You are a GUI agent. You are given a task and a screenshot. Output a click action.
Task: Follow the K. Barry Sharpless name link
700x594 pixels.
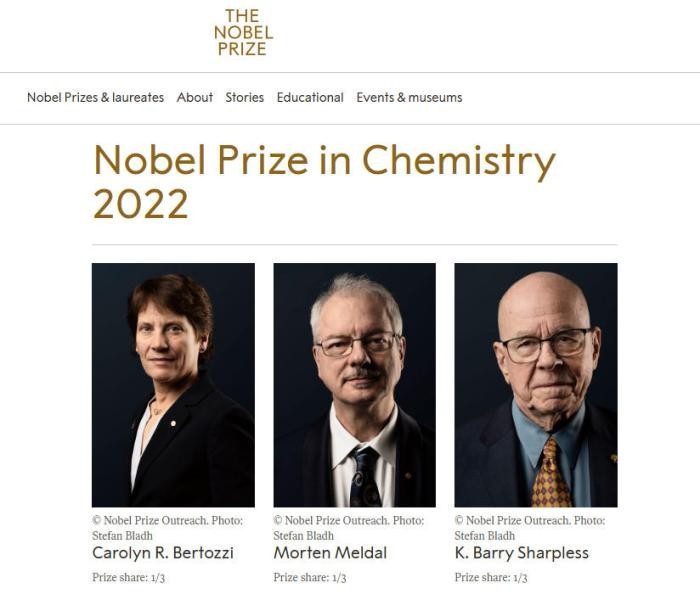pyautogui.click(x=521, y=553)
